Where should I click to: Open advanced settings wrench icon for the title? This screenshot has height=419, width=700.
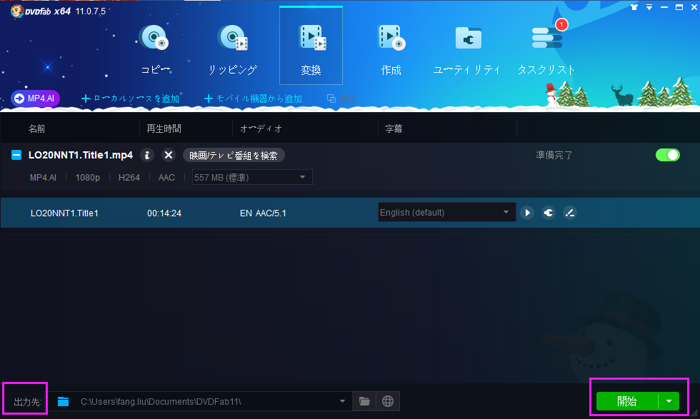point(549,213)
